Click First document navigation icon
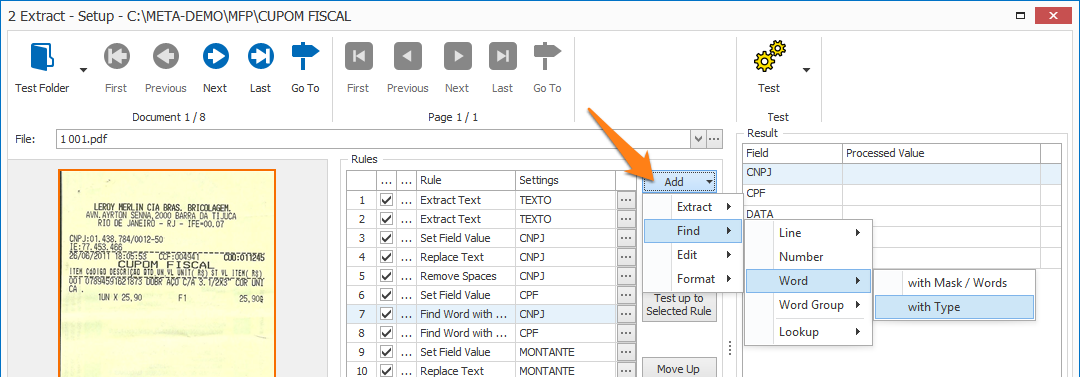The image size is (1080, 377). [116, 56]
